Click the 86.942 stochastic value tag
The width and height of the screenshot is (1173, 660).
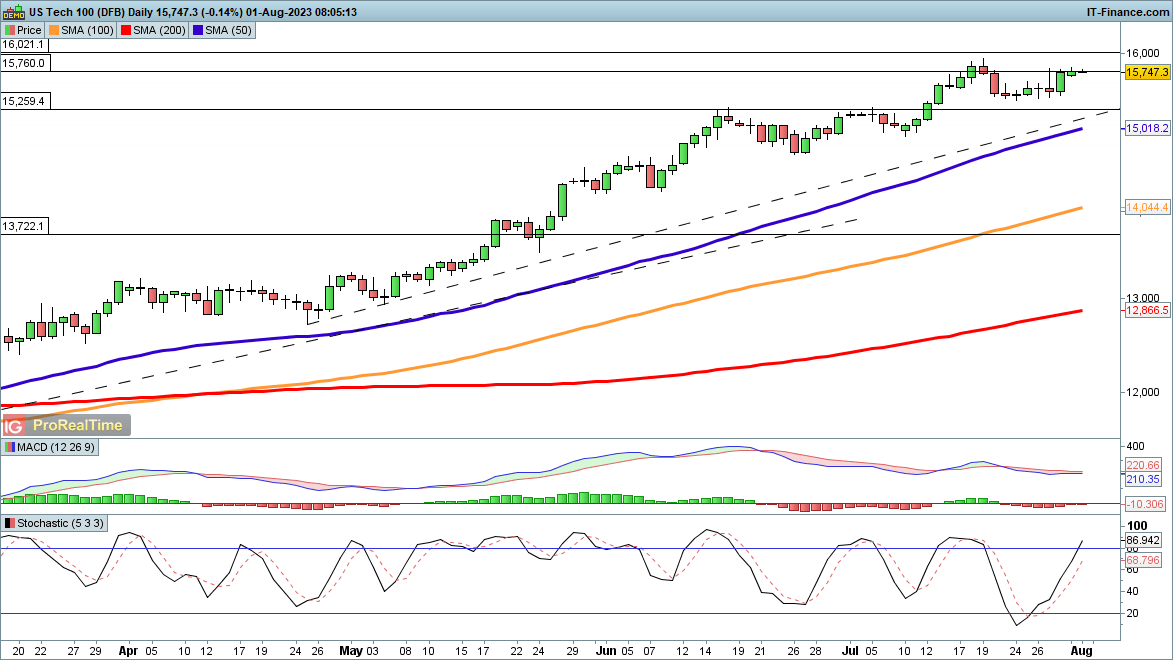[1143, 540]
